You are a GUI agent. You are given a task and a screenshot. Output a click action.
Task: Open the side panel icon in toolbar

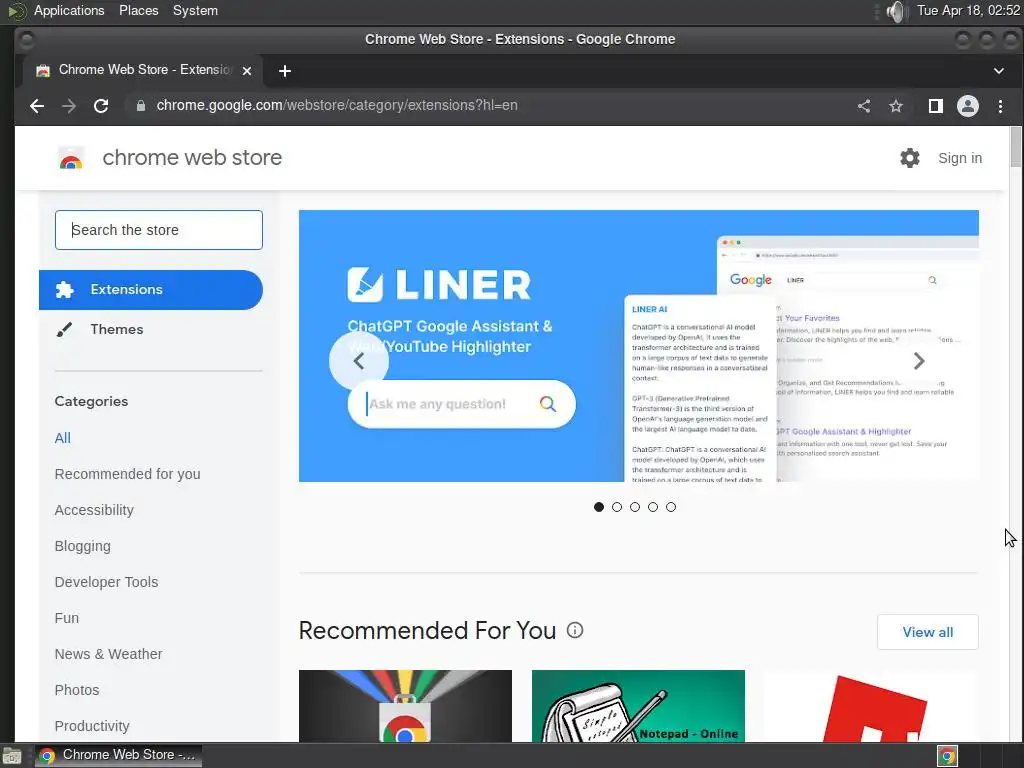click(x=936, y=106)
